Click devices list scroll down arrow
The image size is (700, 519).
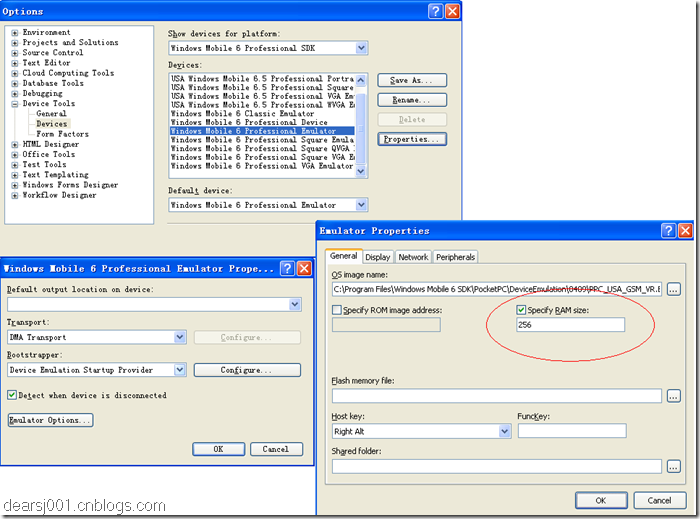[x=361, y=170]
